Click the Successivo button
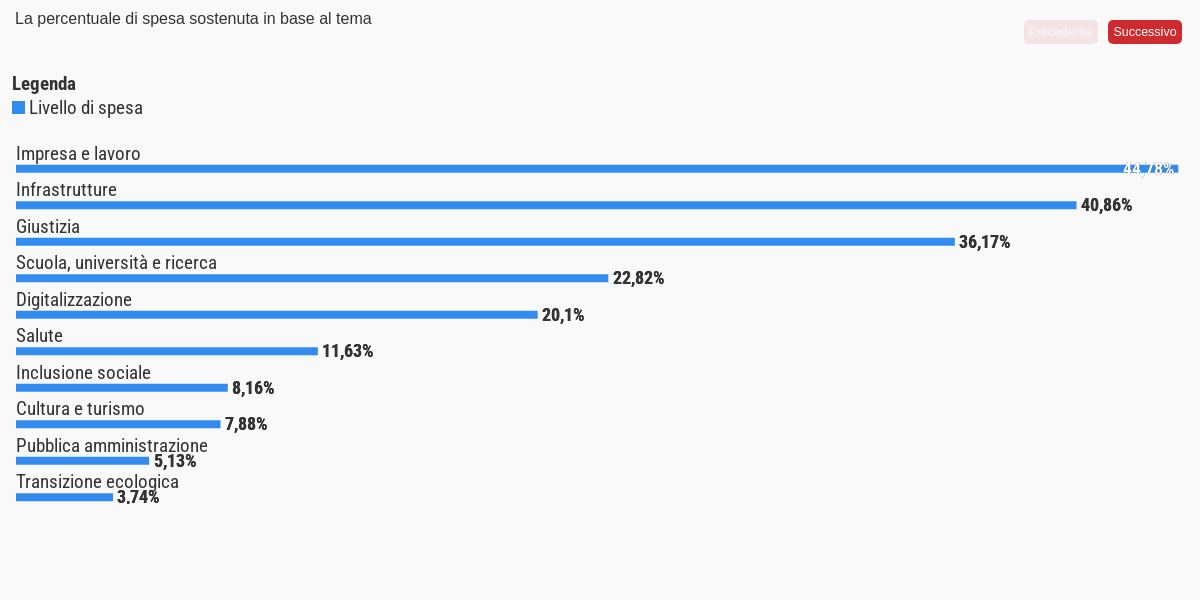This screenshot has height=600, width=1200. tap(1145, 32)
